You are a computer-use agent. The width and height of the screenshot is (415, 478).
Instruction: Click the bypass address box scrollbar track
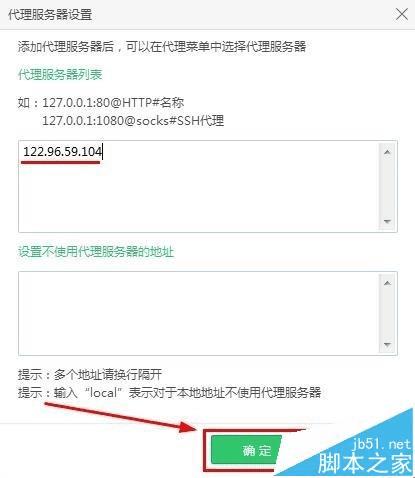click(x=387, y=314)
